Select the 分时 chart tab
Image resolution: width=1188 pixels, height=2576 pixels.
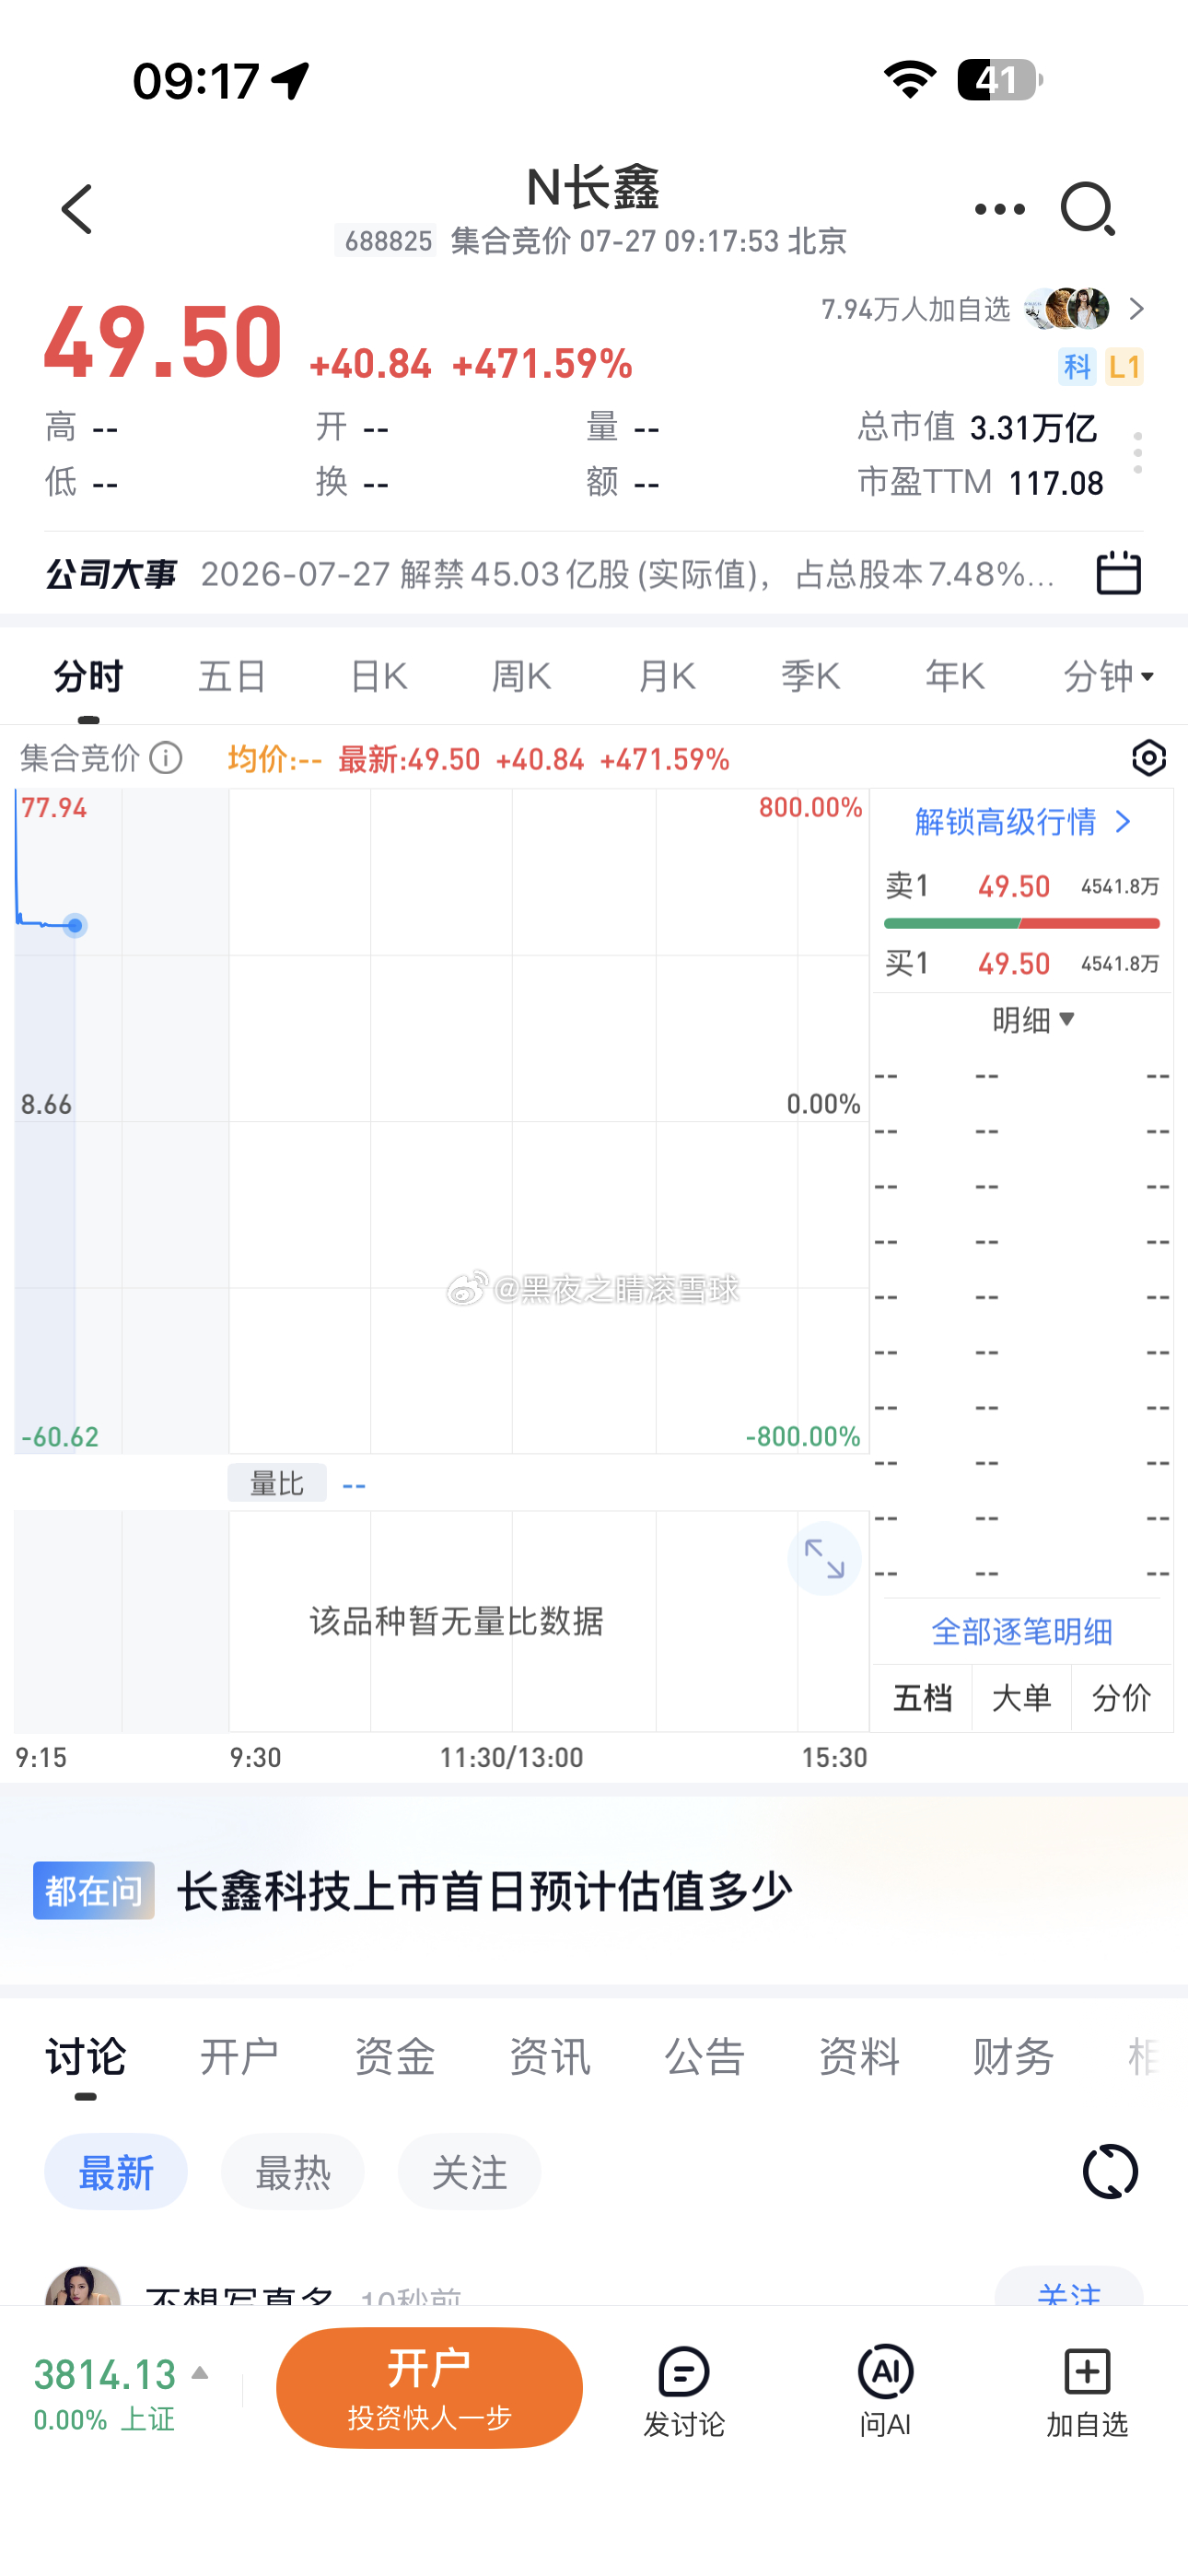(x=88, y=677)
